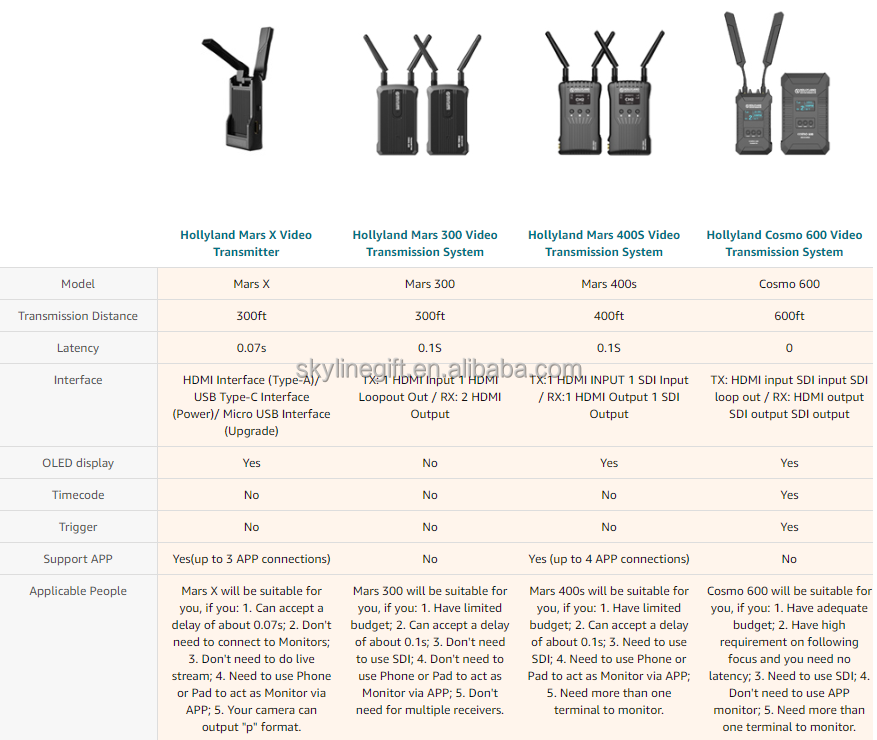Select the 0.07s latency value

(251, 348)
